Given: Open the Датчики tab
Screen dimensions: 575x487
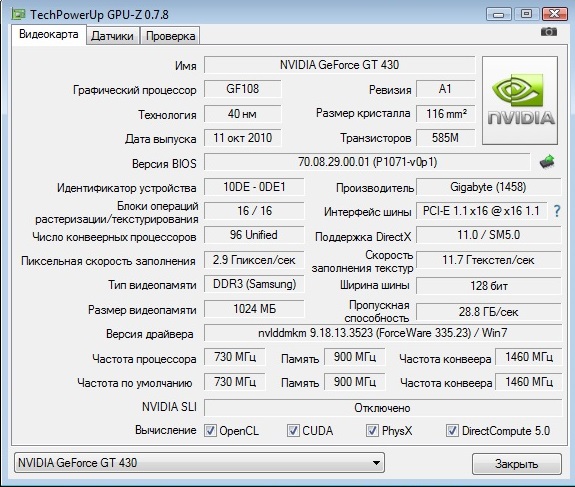Looking at the screenshot, I should click(112, 36).
